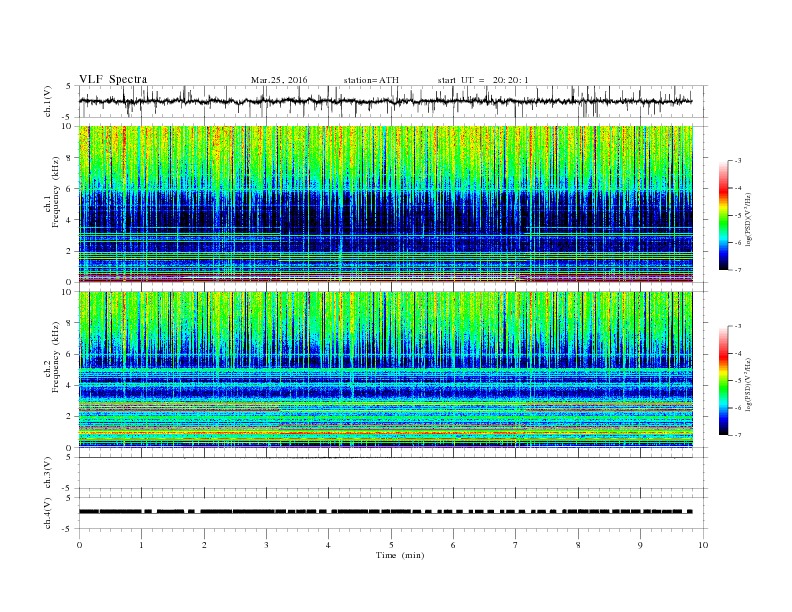
Task: Click the "-6" label on ch.2 color scale
Action: [738, 407]
